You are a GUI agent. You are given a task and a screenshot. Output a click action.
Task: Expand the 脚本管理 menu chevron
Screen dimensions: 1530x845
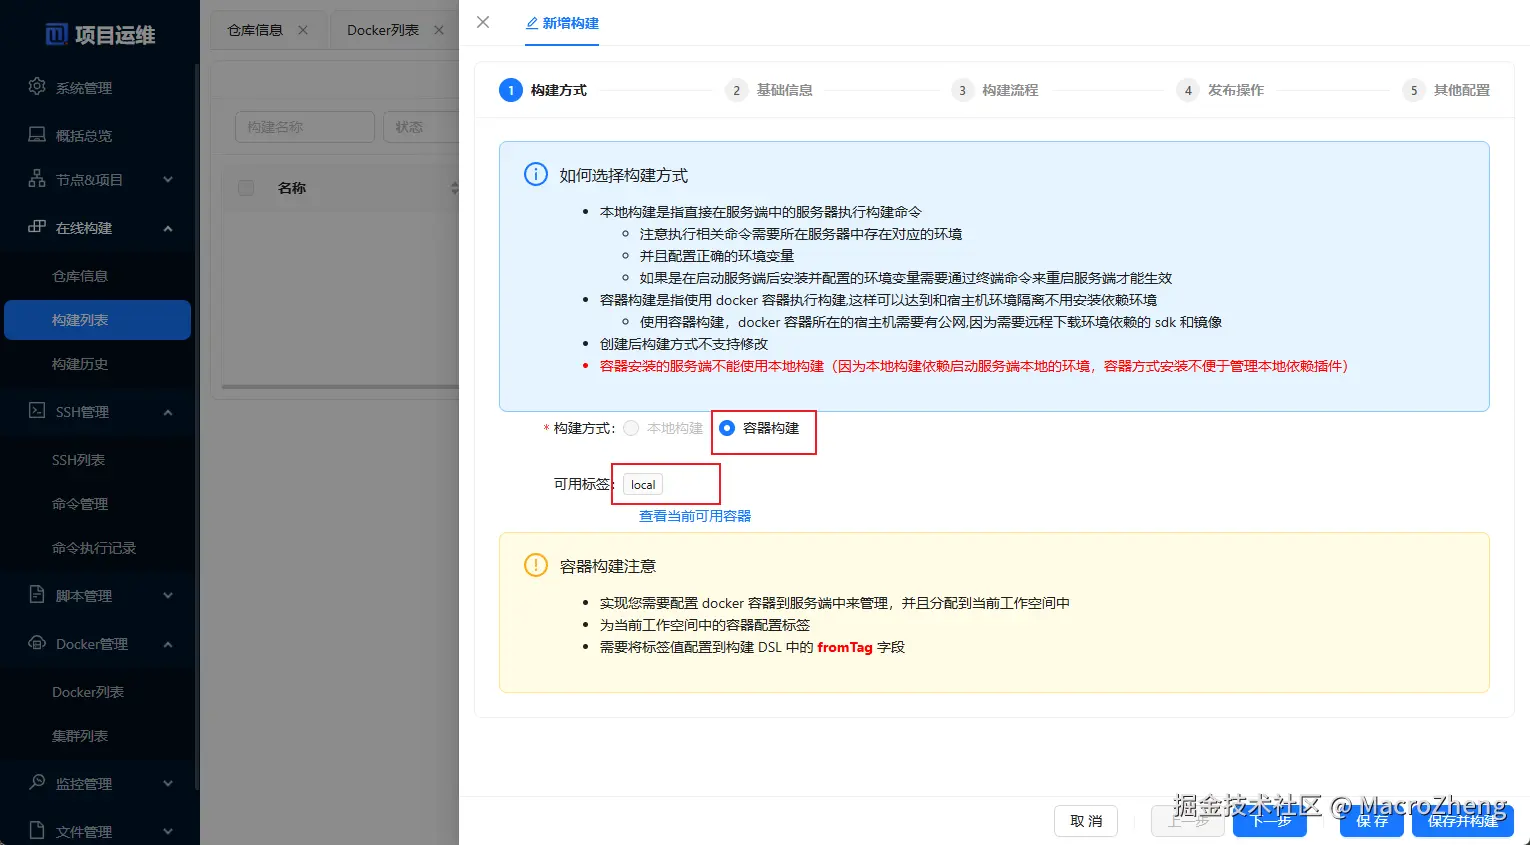tap(168, 596)
